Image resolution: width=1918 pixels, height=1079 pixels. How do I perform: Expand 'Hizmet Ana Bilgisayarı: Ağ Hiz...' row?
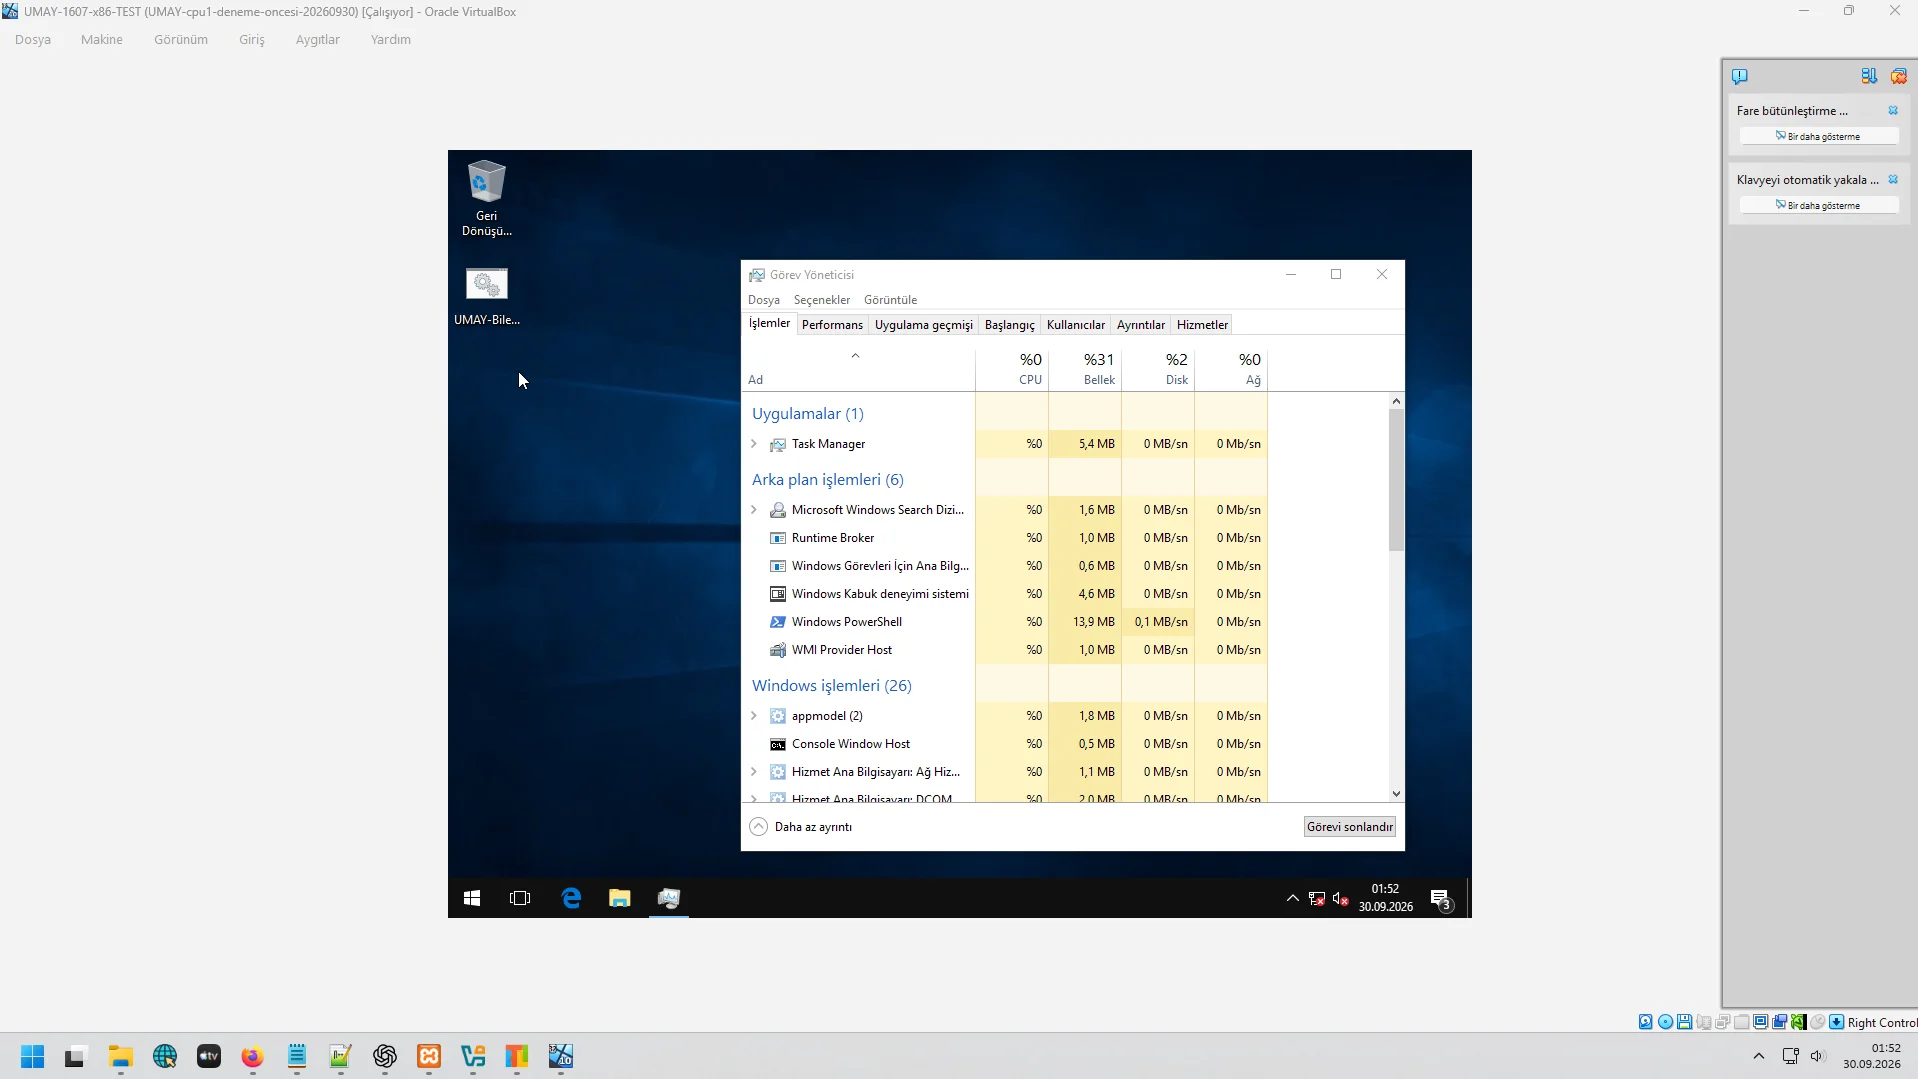pos(754,772)
